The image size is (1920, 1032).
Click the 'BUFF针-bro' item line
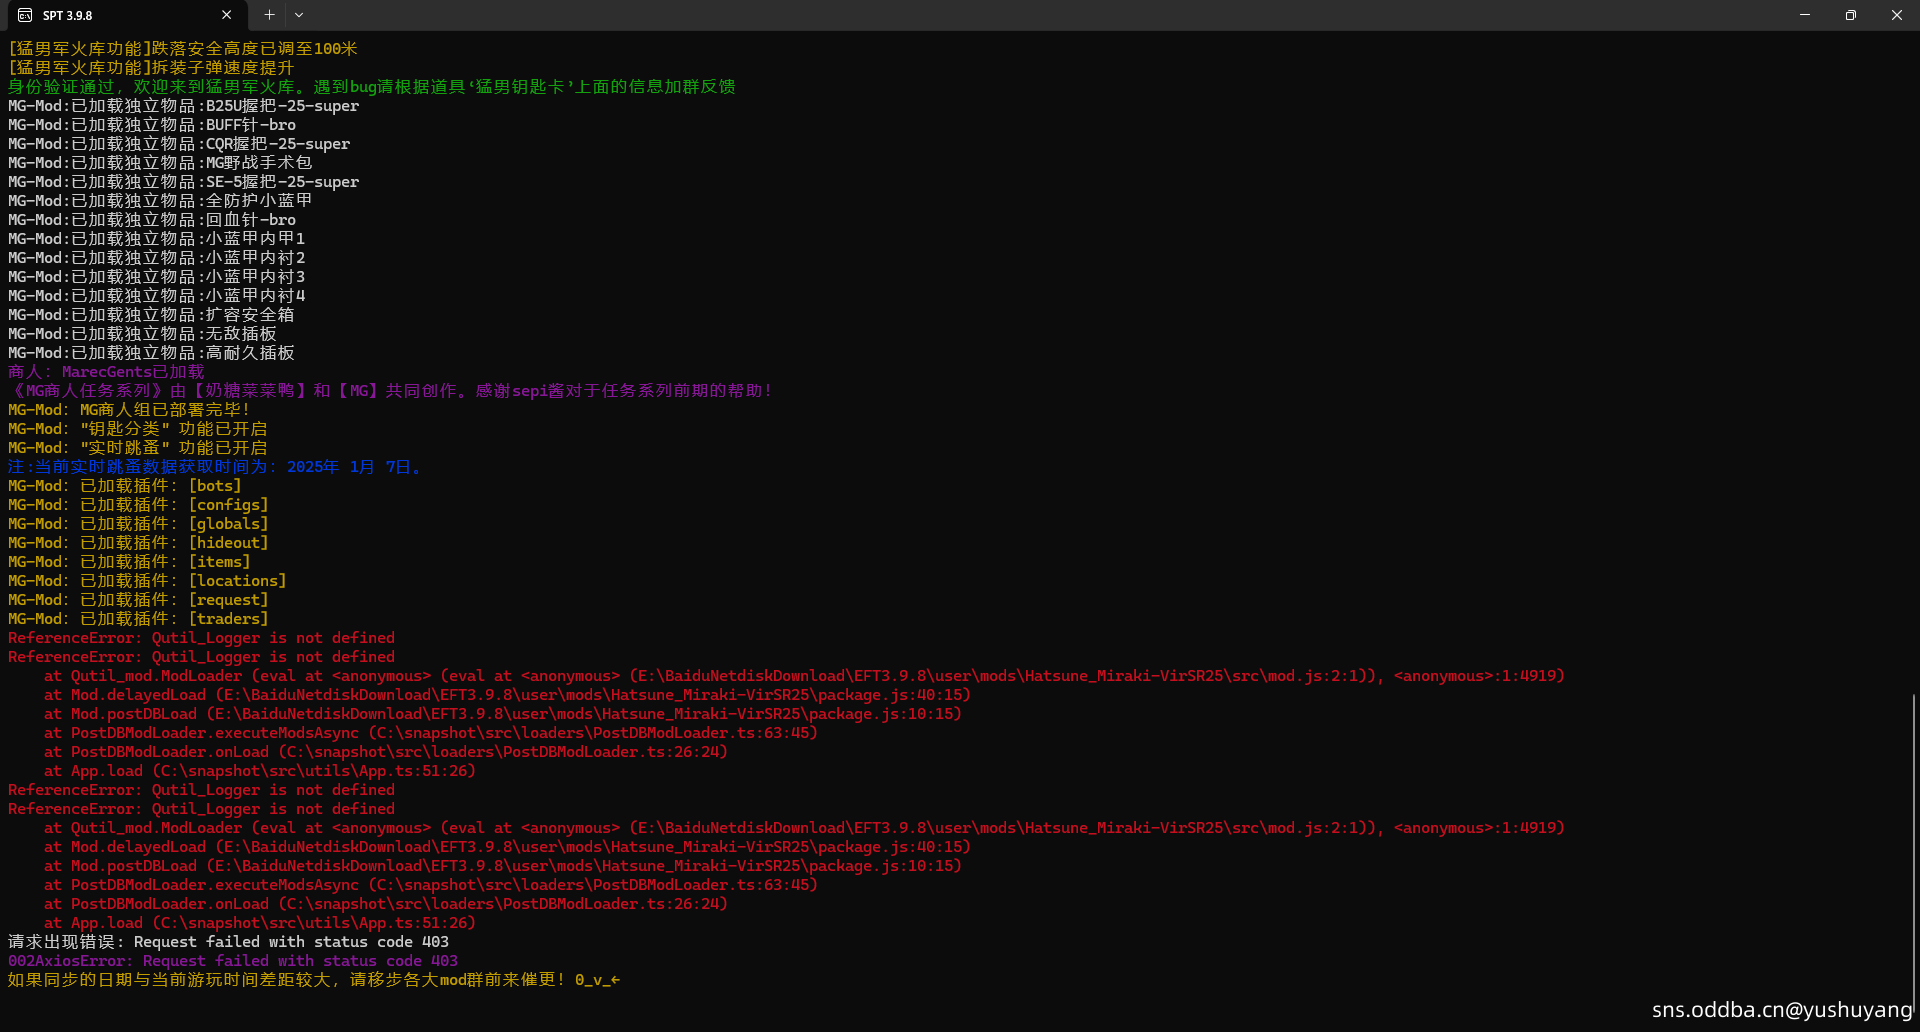pos(152,125)
